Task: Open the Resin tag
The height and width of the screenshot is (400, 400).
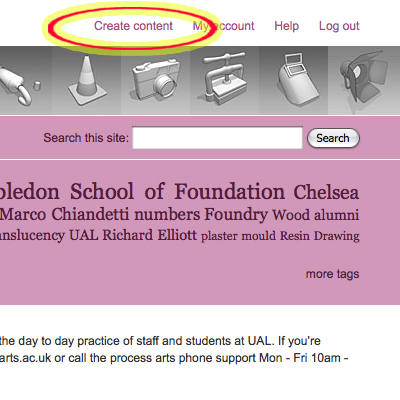Action: 295,236
